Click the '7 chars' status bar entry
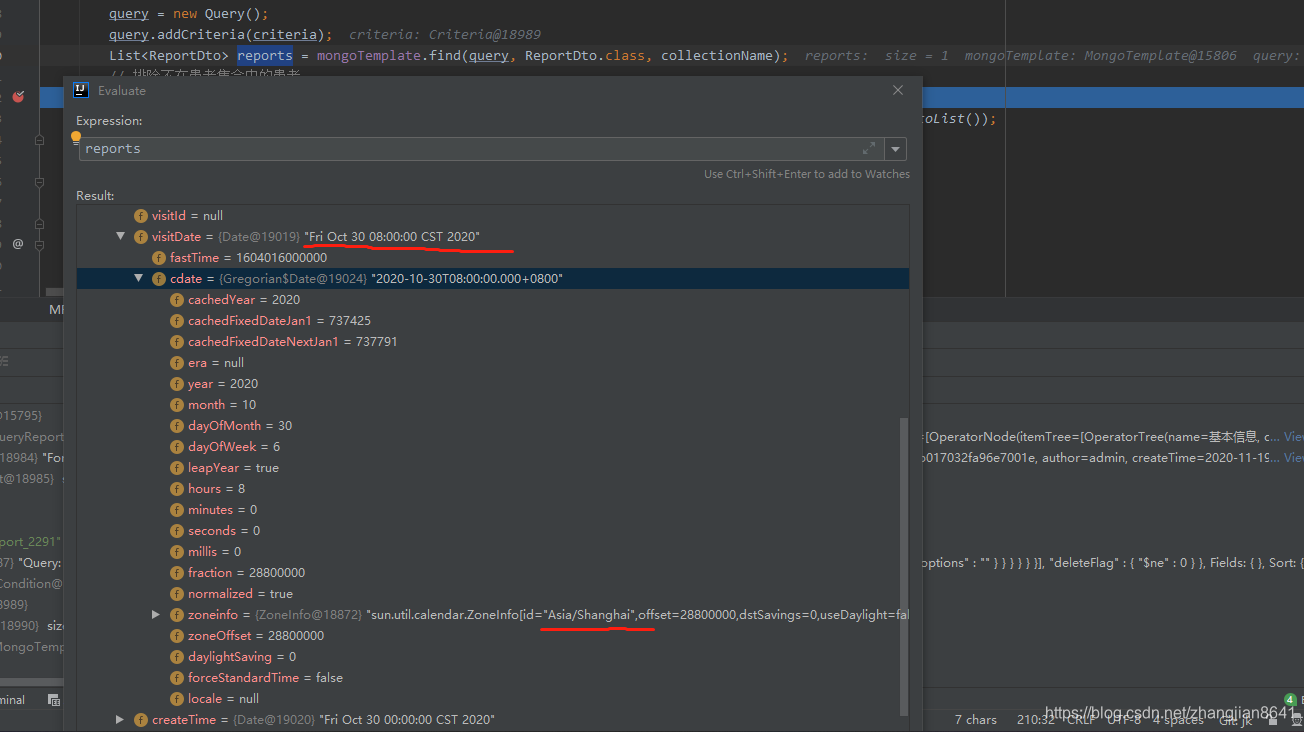 pos(975,719)
